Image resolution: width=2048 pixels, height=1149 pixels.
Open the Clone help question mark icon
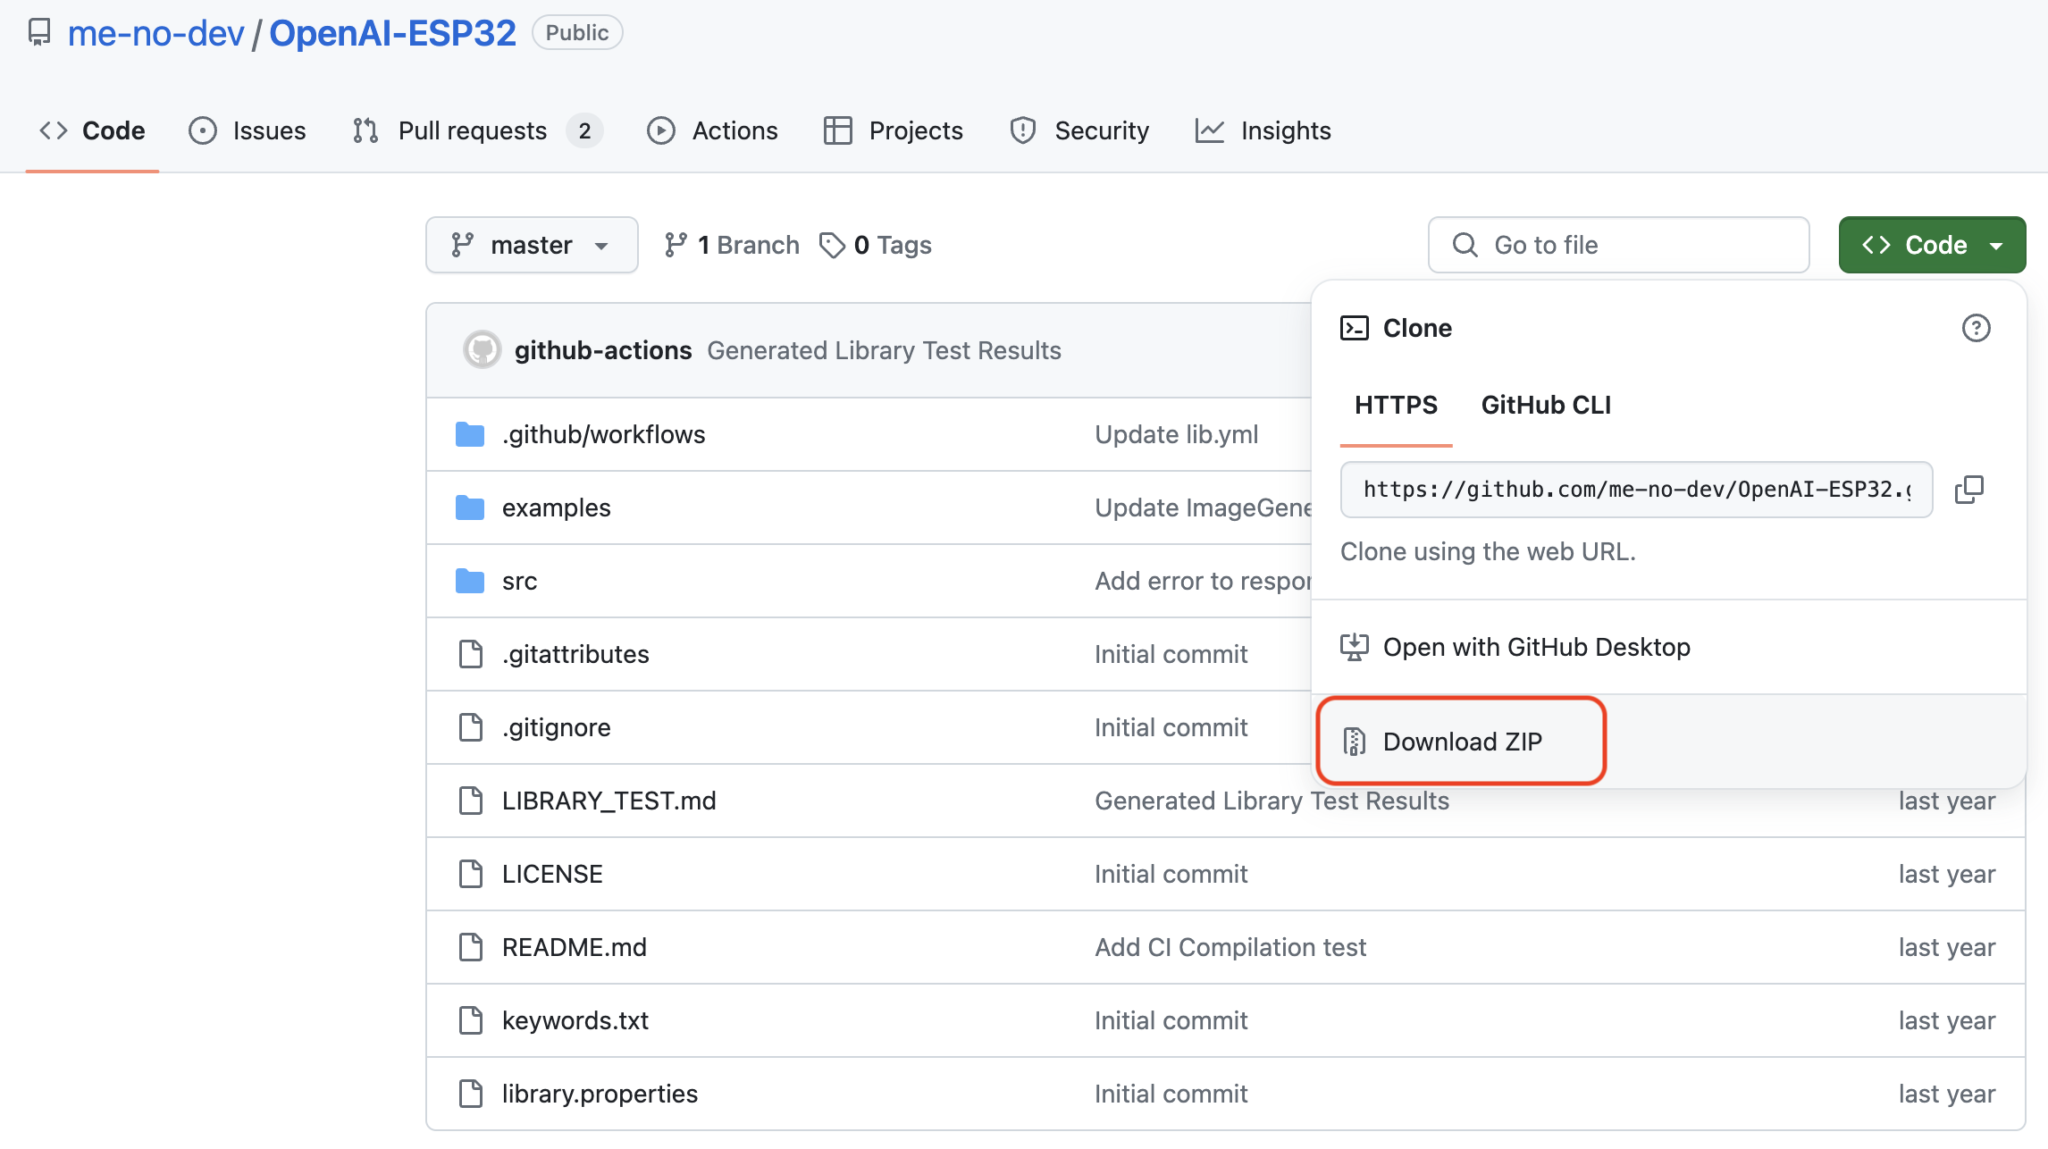(x=1975, y=328)
